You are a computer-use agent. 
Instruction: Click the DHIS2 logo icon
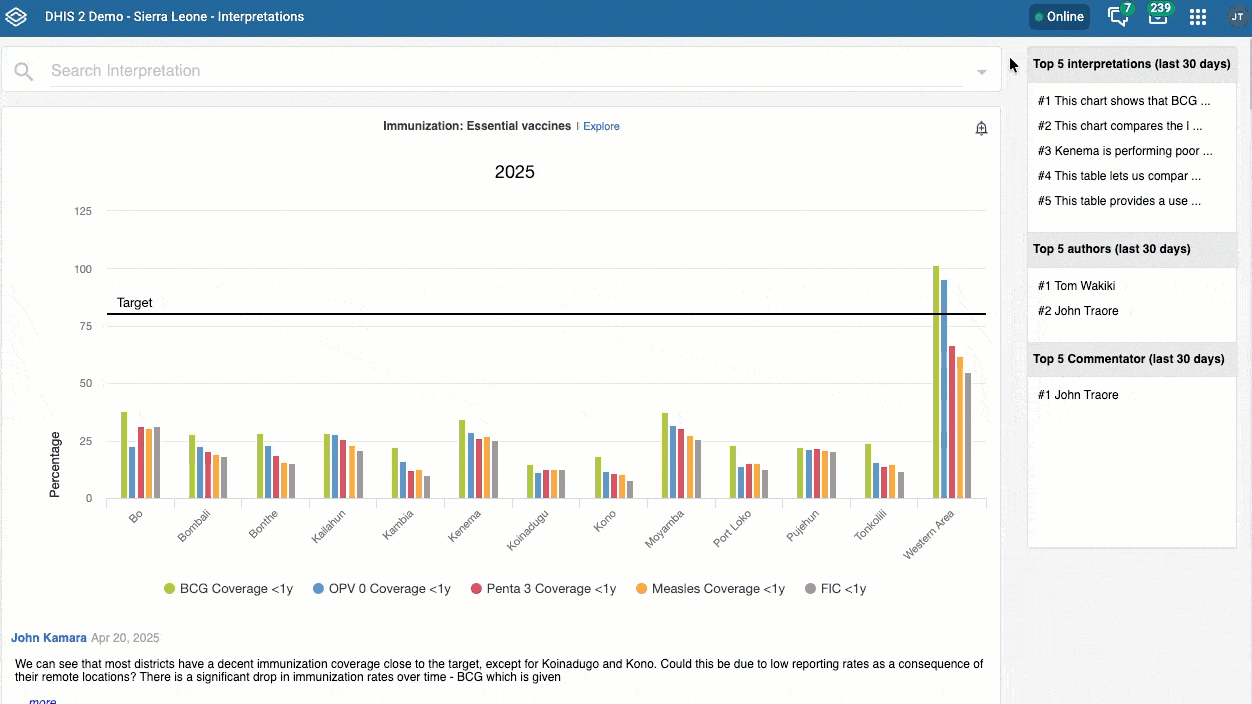[x=16, y=17]
